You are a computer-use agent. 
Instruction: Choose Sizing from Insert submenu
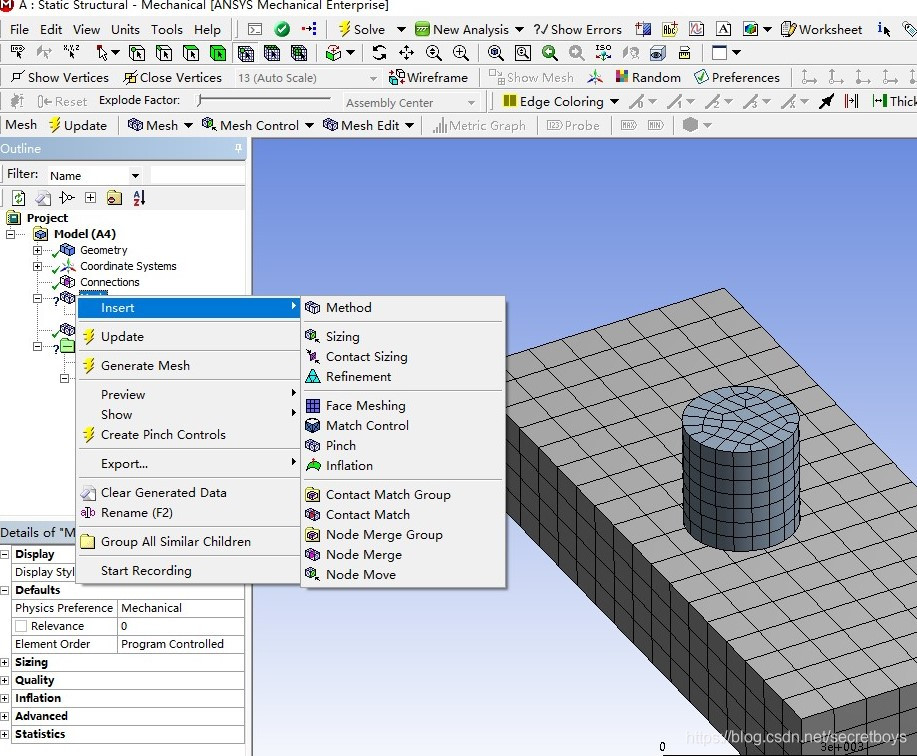point(403,337)
